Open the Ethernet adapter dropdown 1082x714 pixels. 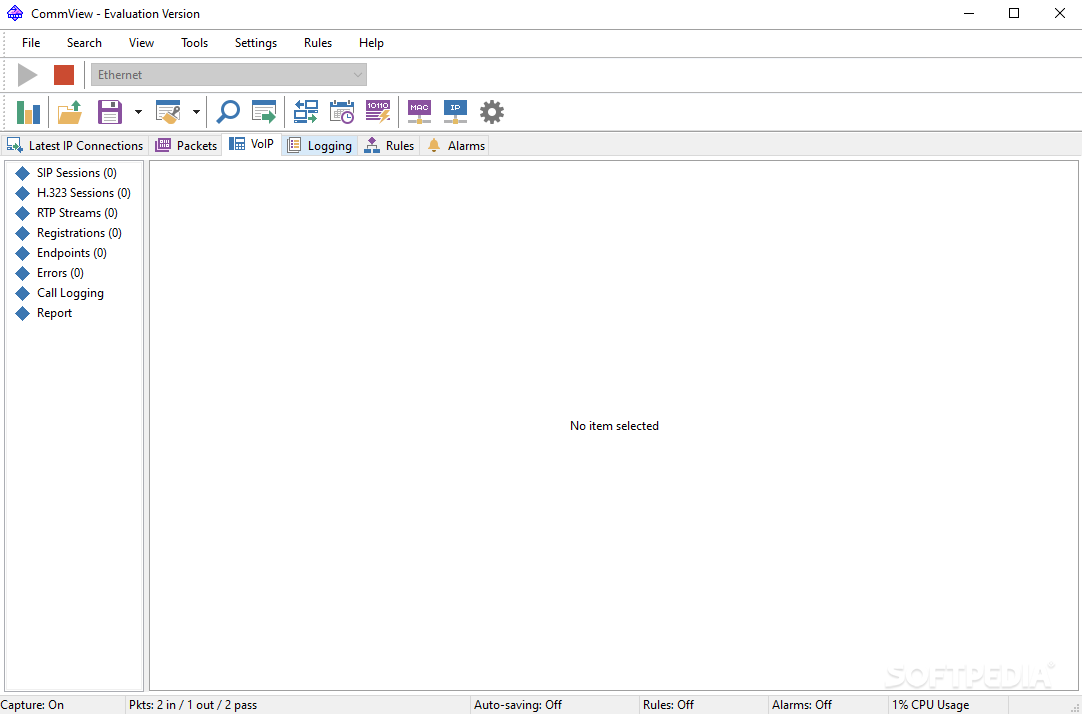point(229,75)
